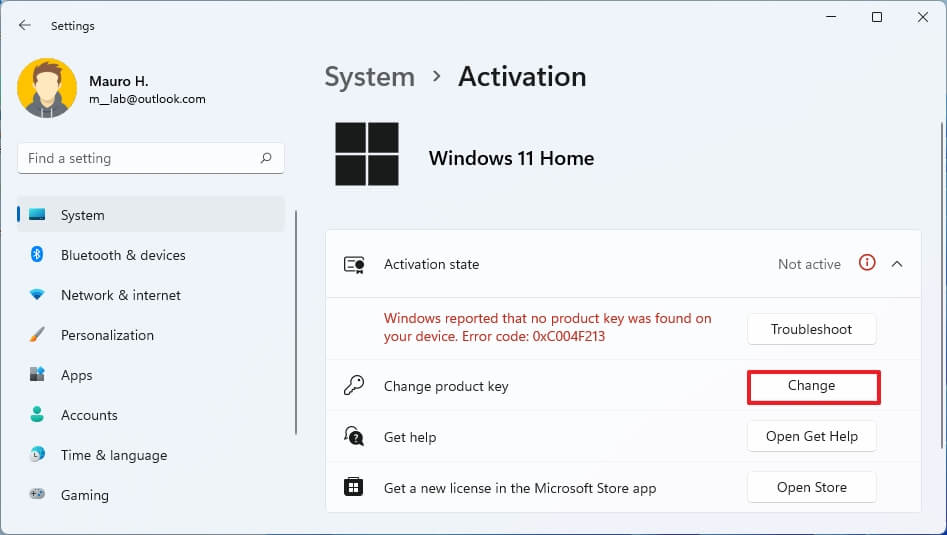The width and height of the screenshot is (947, 535).
Task: Click the Wi-Fi network icon in sidebar
Action: click(x=37, y=295)
